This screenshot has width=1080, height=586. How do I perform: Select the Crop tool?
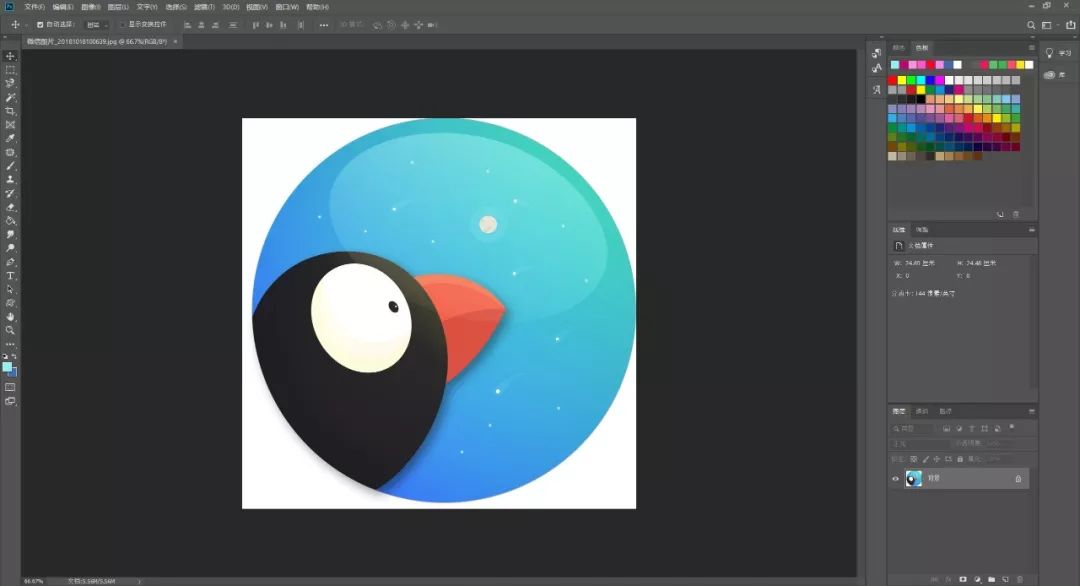pos(11,111)
